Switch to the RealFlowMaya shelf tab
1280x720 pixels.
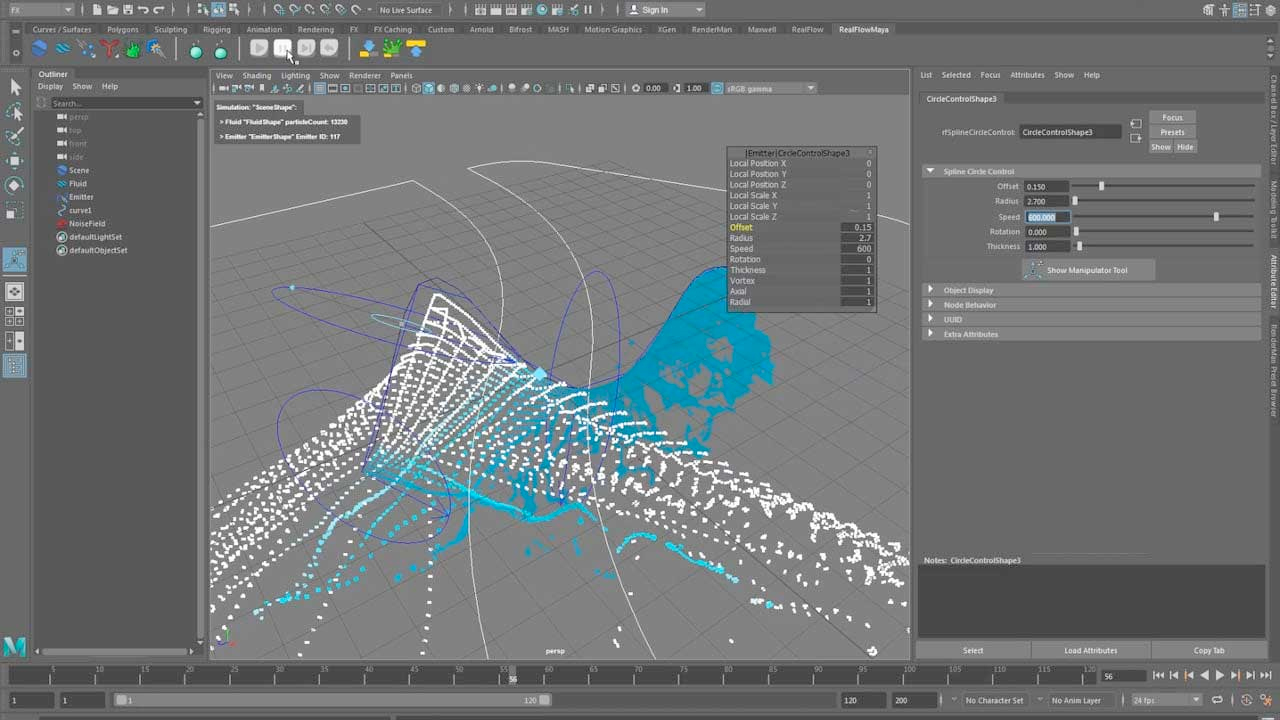[x=863, y=29]
